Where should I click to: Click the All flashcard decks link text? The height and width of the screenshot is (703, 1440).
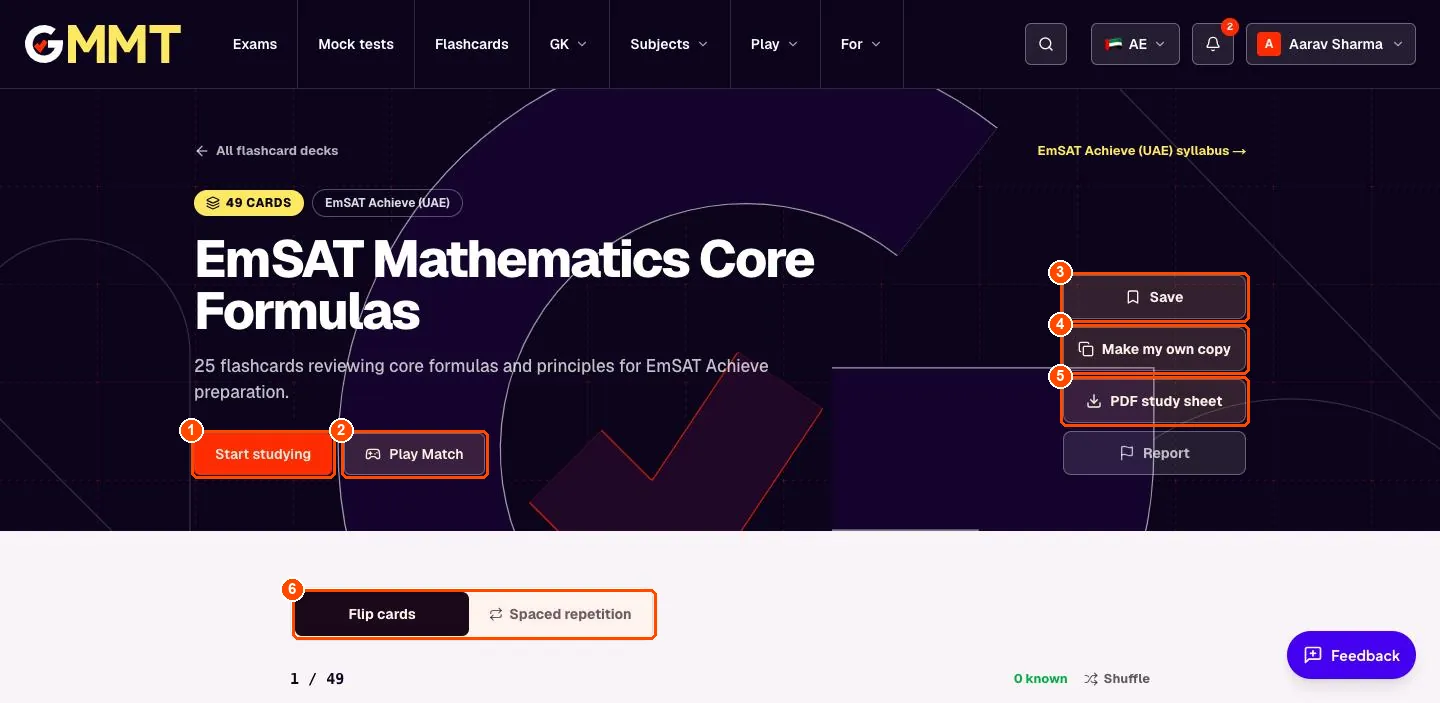pos(277,151)
